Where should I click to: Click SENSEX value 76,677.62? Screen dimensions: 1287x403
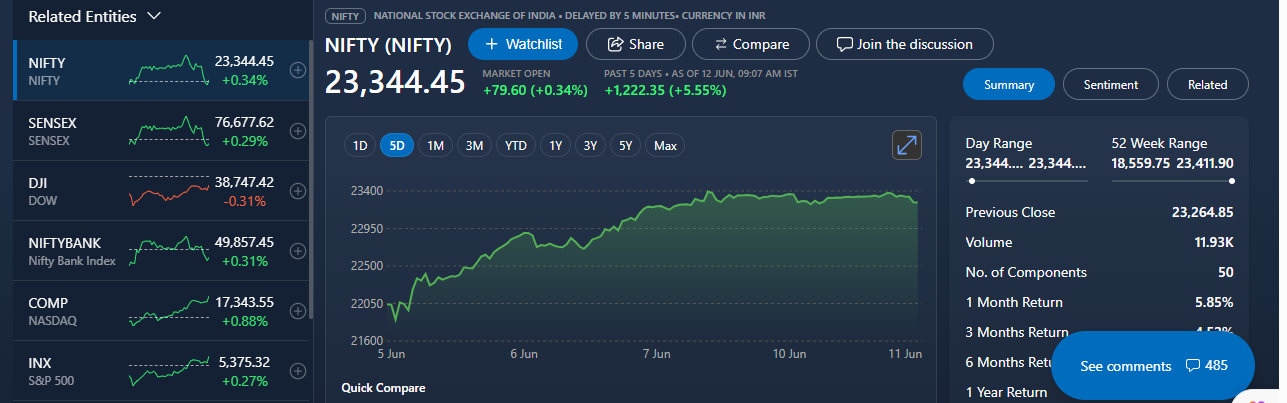244,122
